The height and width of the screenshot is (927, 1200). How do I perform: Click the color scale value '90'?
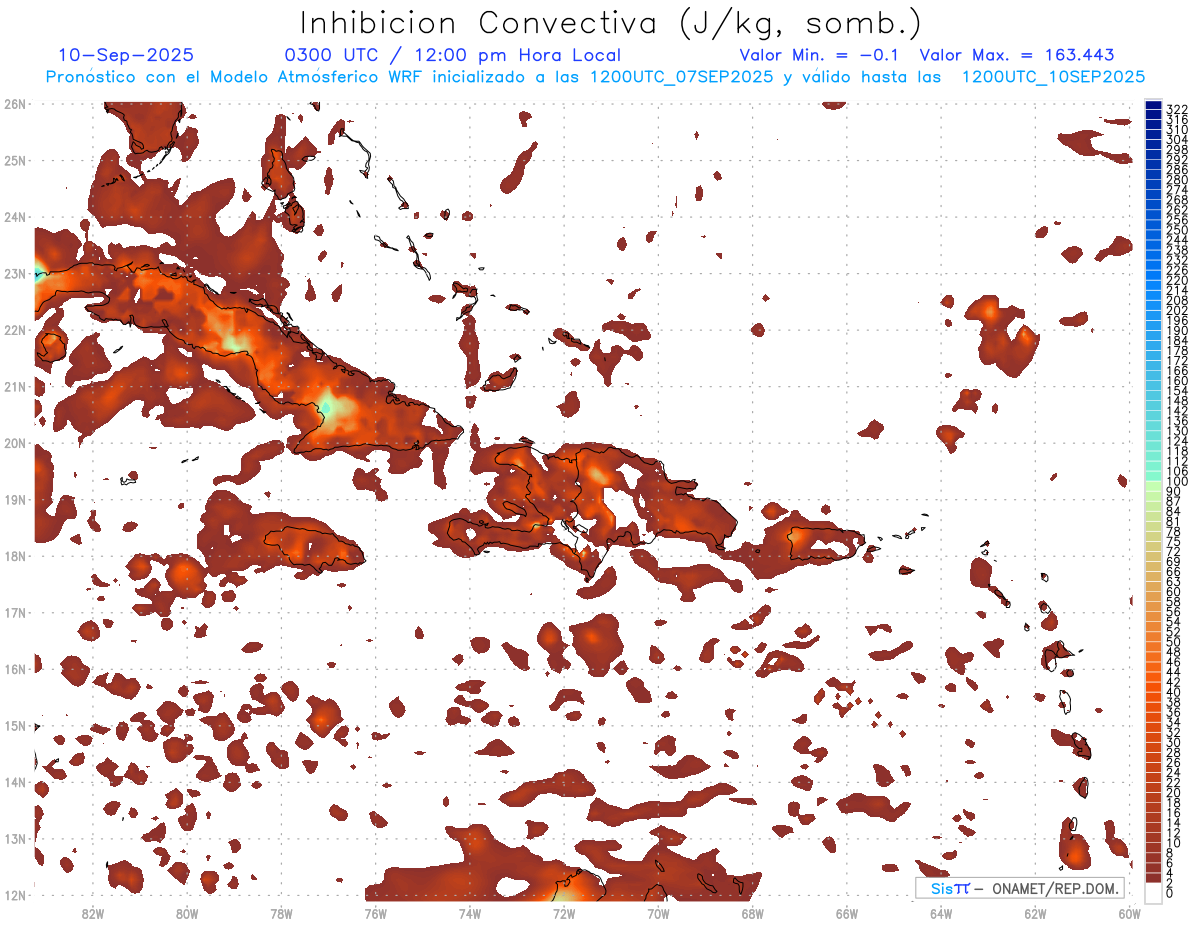click(x=1174, y=492)
